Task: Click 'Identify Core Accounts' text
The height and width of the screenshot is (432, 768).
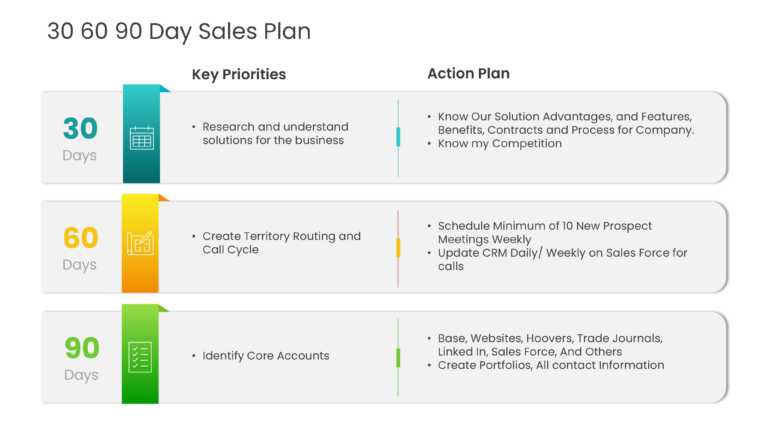Action: pyautogui.click(x=265, y=356)
